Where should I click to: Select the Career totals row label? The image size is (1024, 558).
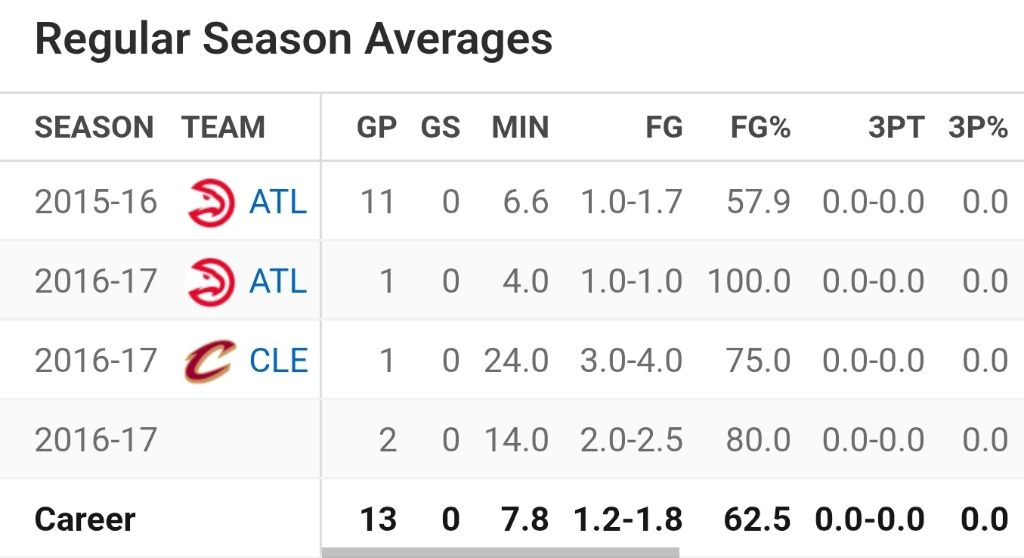(x=85, y=520)
